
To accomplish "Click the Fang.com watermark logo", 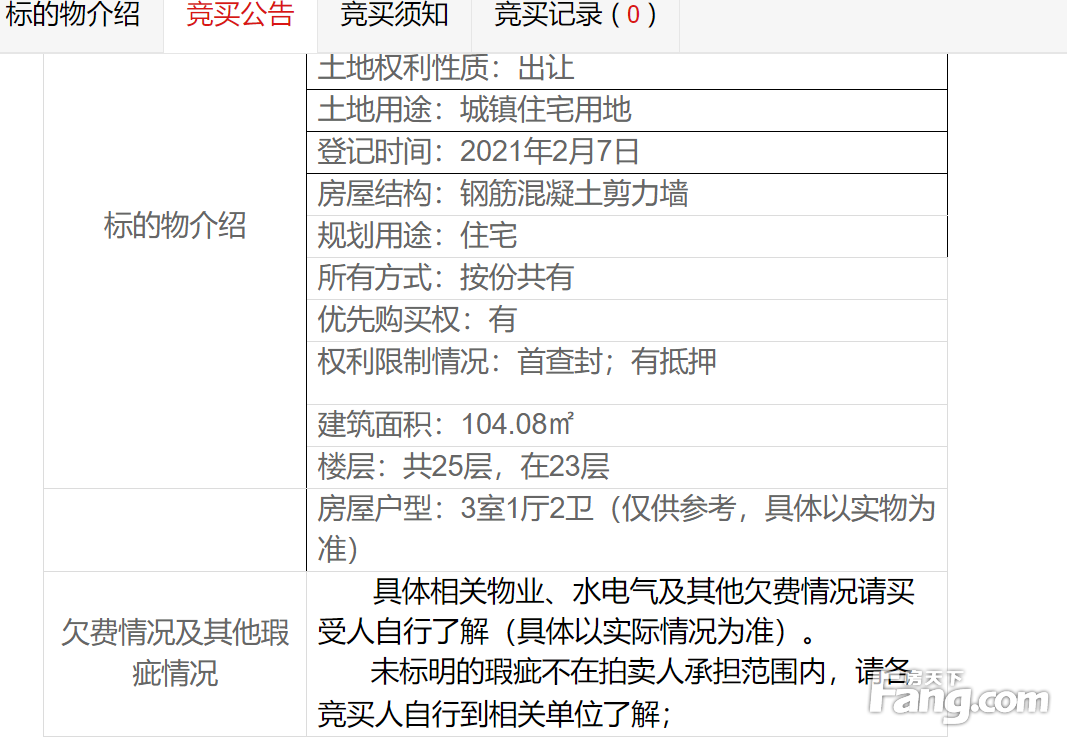I will tap(957, 697).
